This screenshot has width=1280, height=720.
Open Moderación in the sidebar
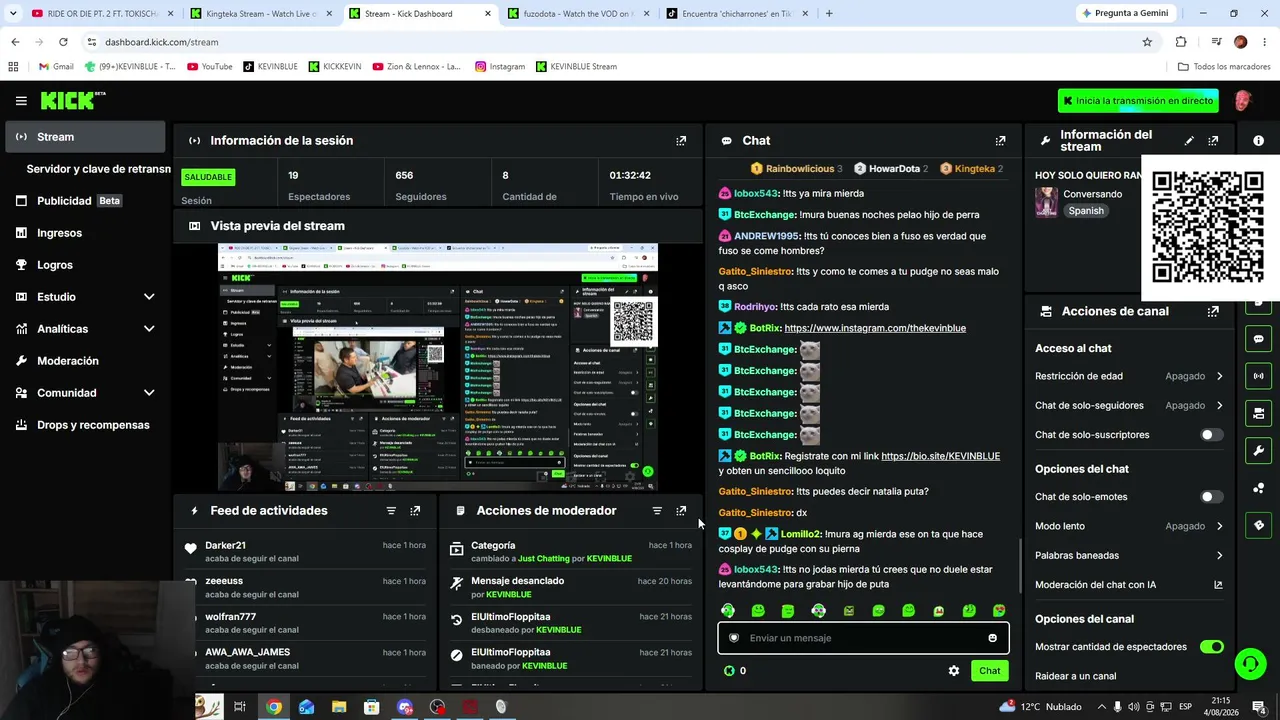(x=85, y=361)
